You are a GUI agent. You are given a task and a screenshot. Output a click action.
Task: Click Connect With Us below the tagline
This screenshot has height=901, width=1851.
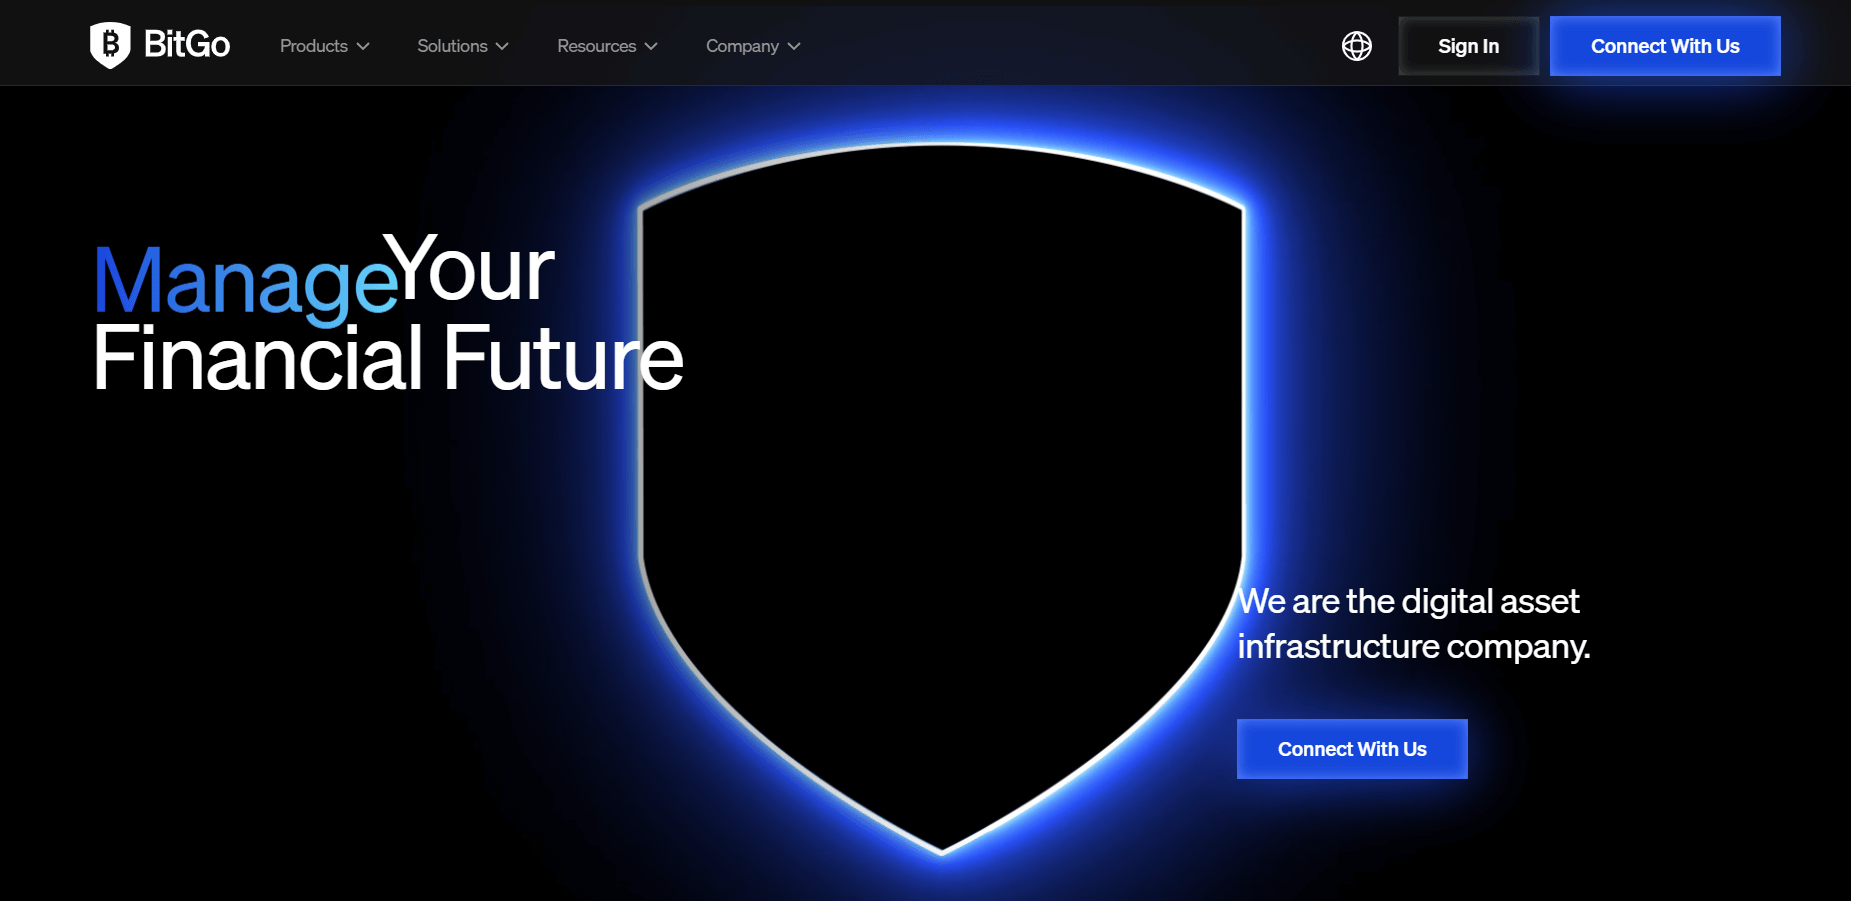(x=1351, y=749)
